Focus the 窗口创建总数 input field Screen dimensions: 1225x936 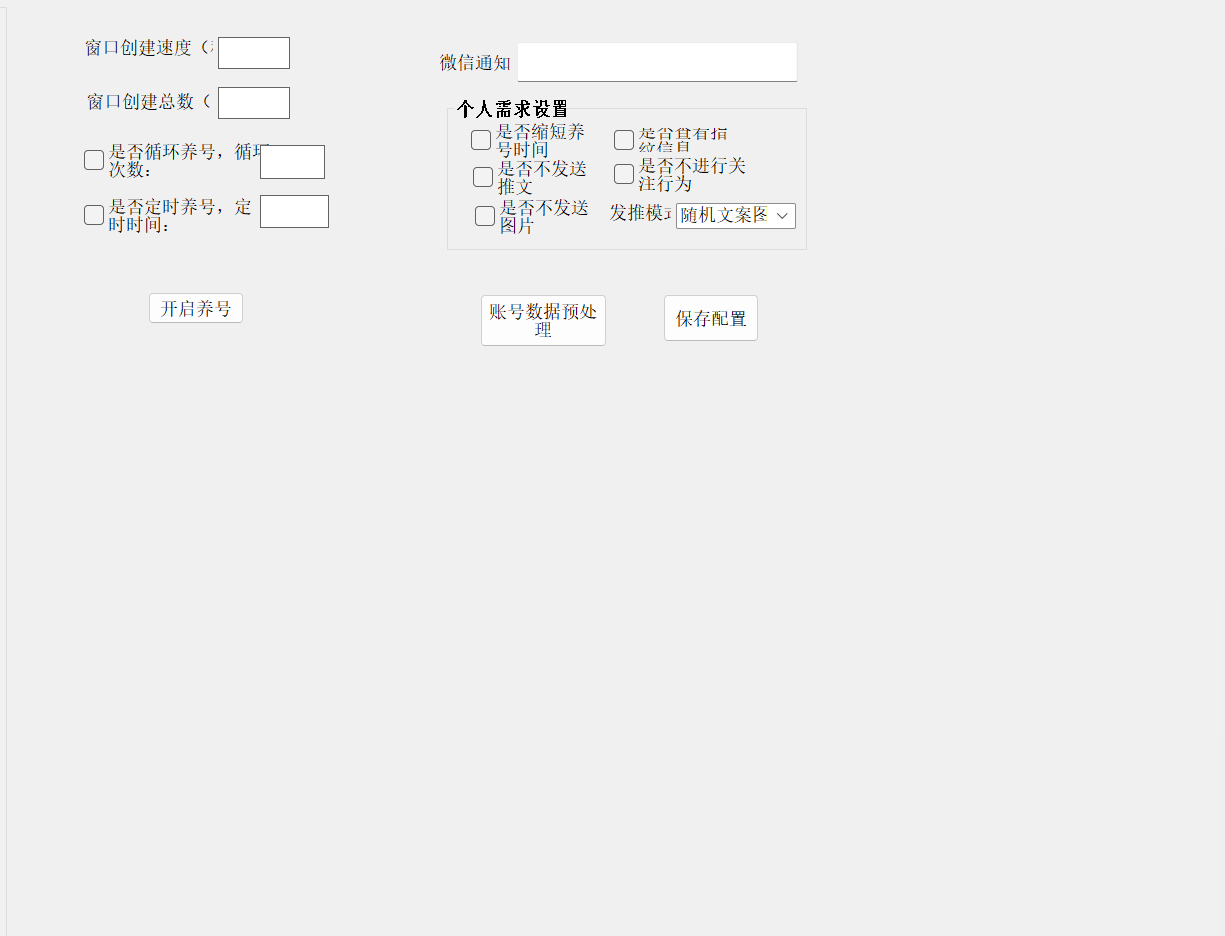(x=254, y=103)
